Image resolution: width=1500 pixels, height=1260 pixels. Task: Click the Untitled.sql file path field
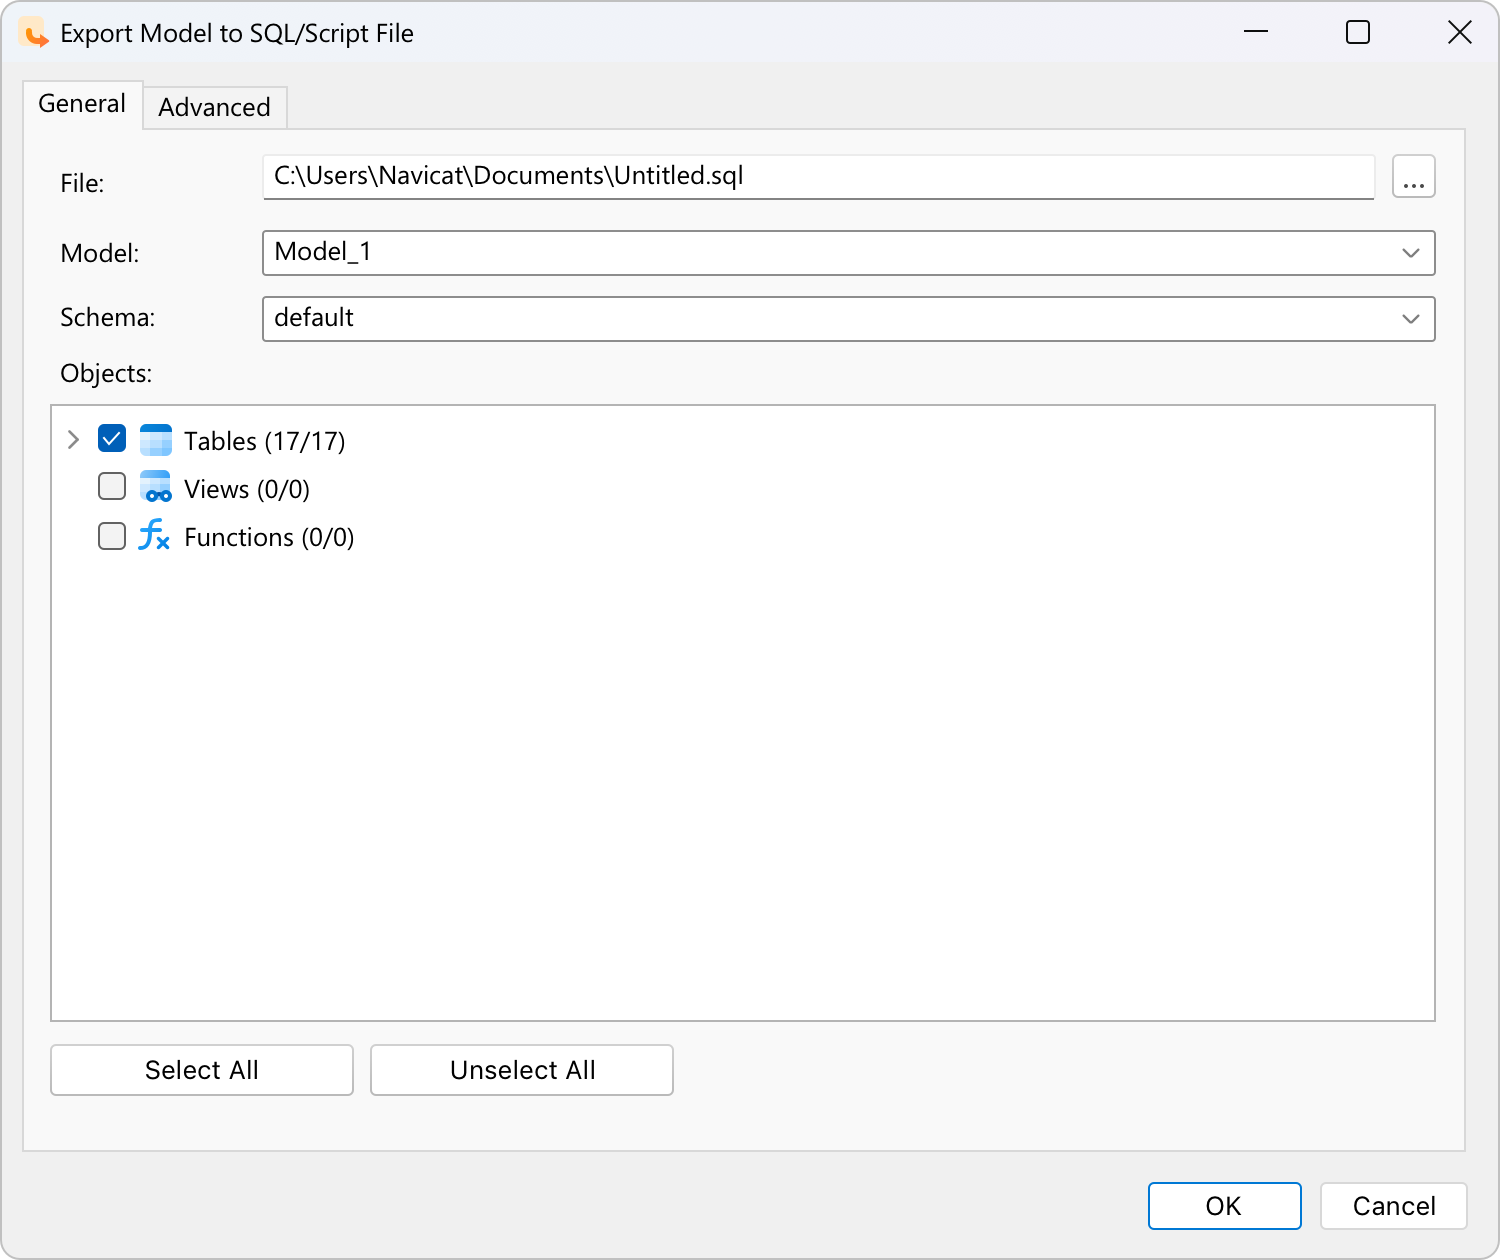point(818,177)
